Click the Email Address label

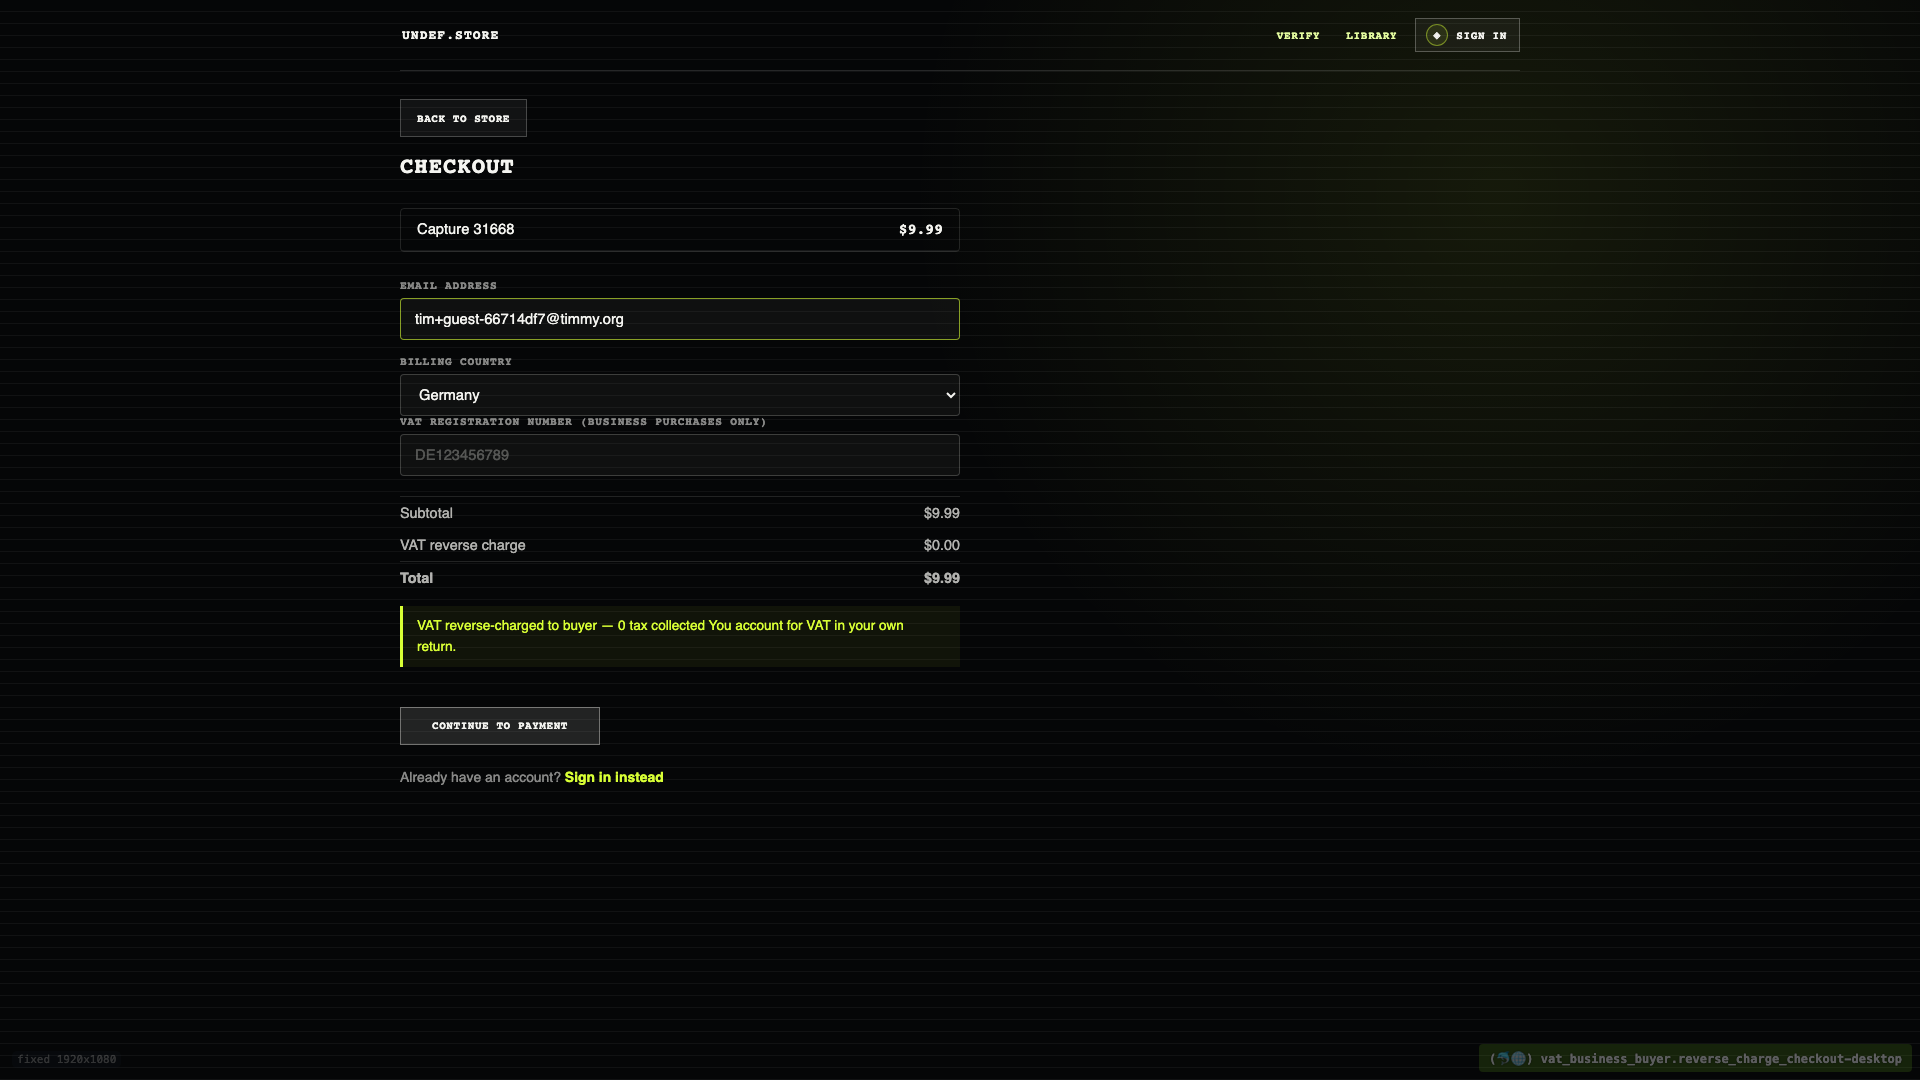[x=448, y=285]
